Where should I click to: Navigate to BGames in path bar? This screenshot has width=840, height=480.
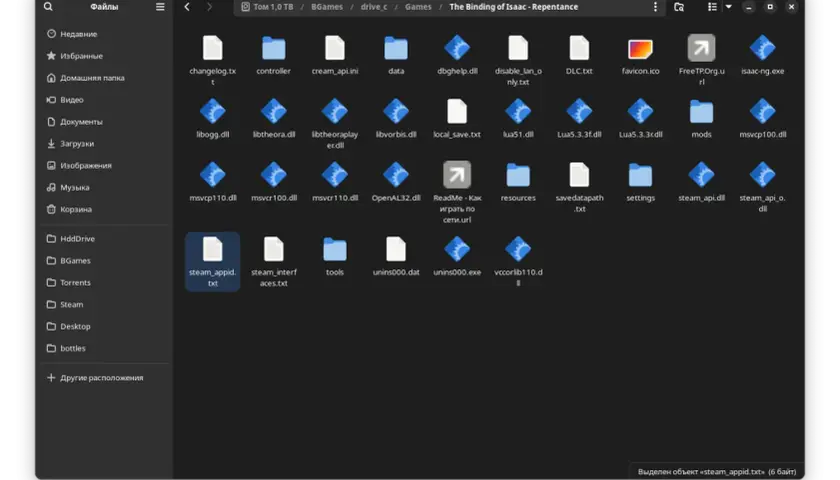[x=327, y=7]
